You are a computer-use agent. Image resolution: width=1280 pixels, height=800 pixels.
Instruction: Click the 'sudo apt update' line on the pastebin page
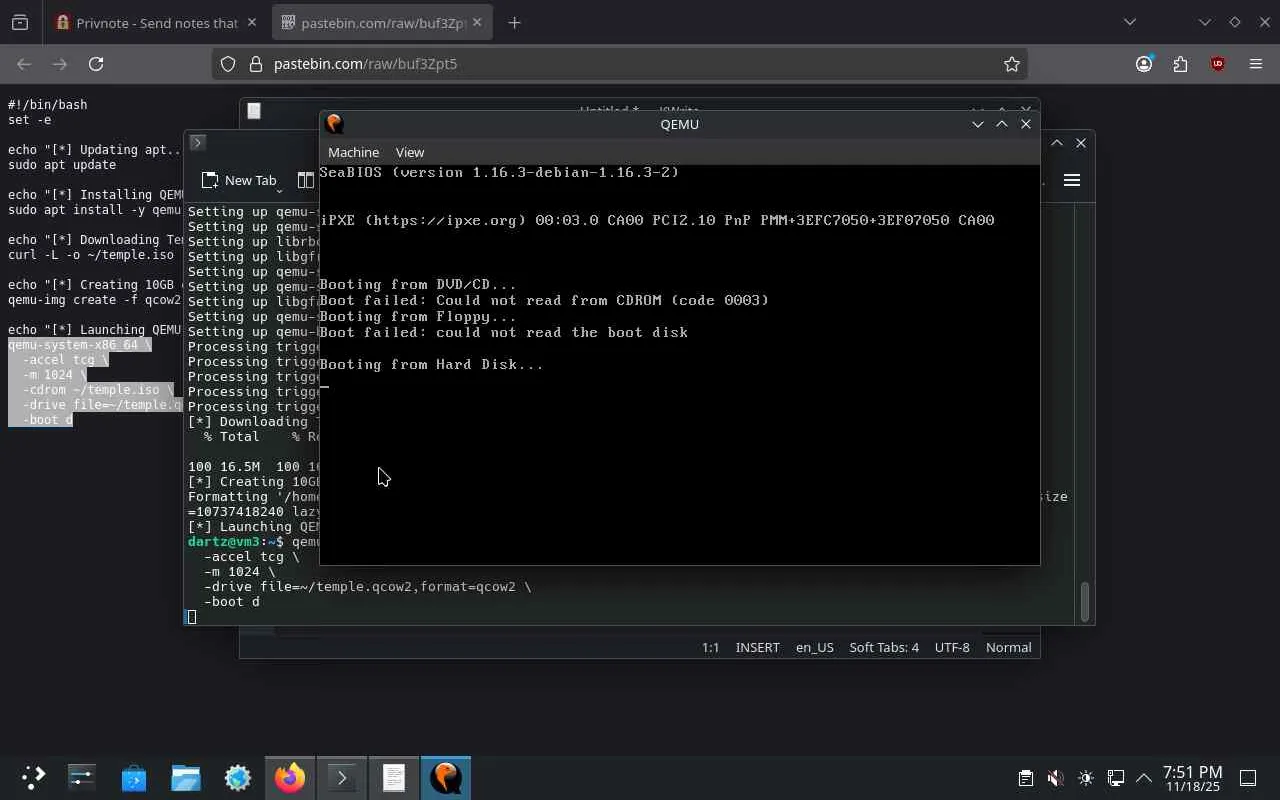coord(62,165)
